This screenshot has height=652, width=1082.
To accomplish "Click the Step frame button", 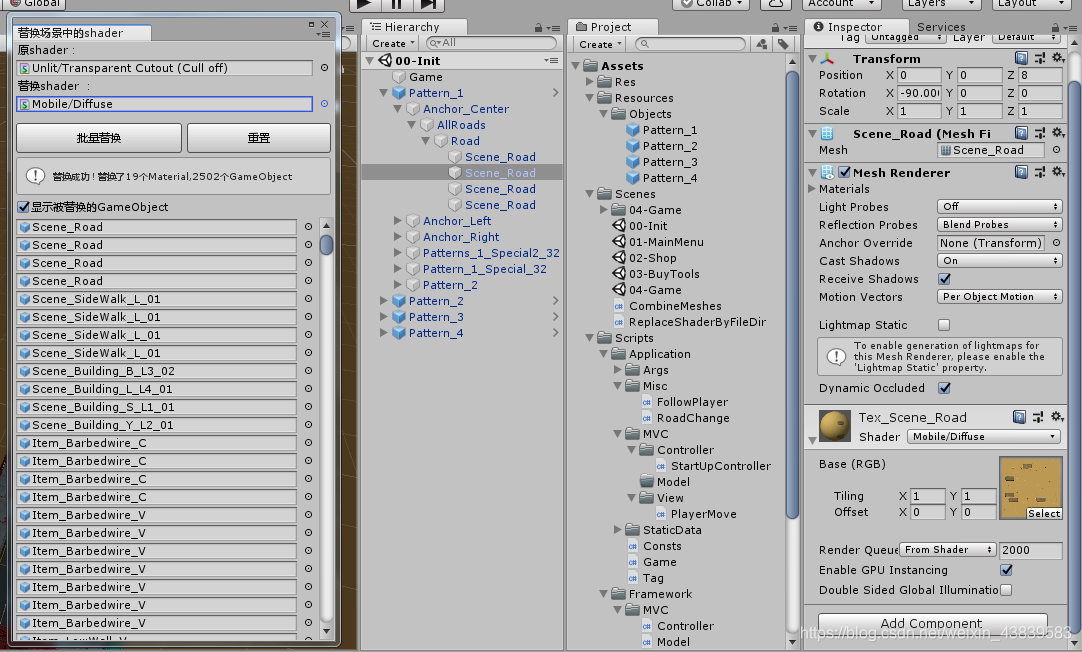I will pyautogui.click(x=429, y=4).
